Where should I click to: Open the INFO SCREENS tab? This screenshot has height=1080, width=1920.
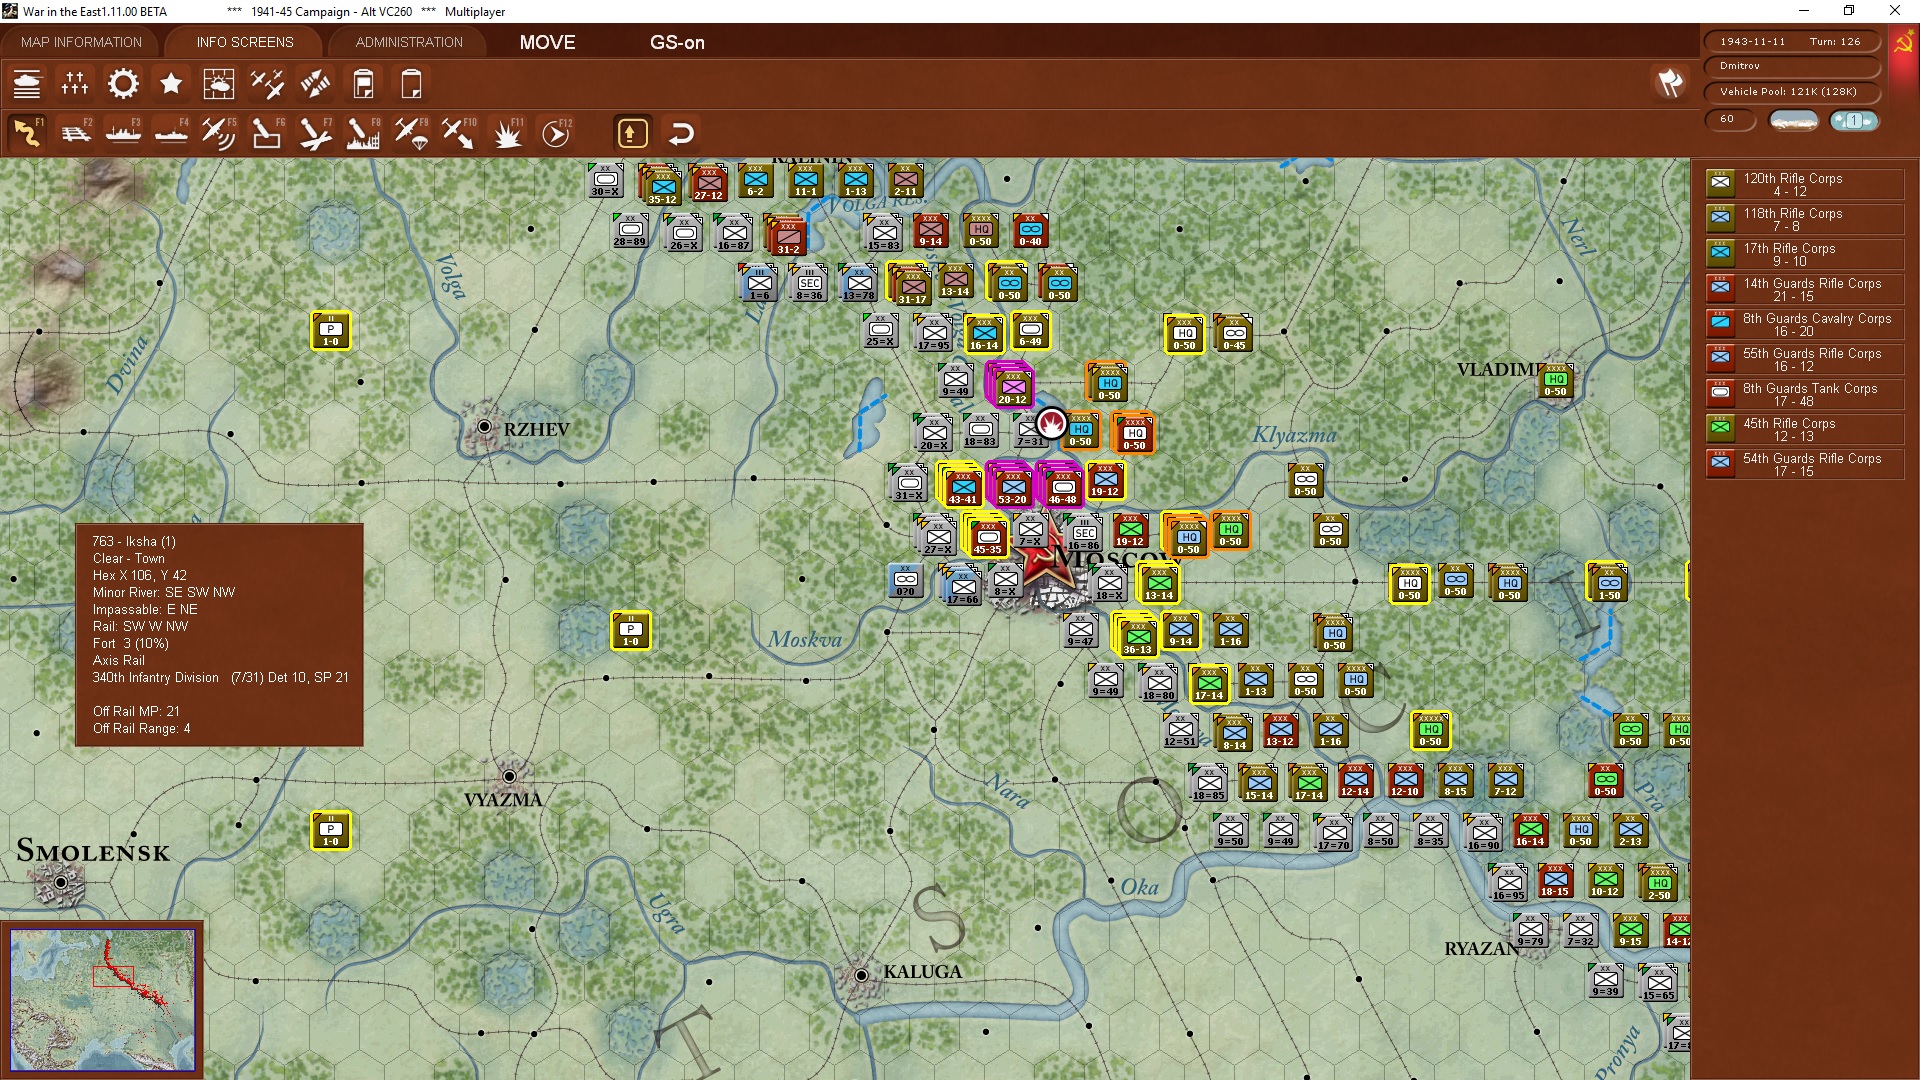pyautogui.click(x=245, y=42)
